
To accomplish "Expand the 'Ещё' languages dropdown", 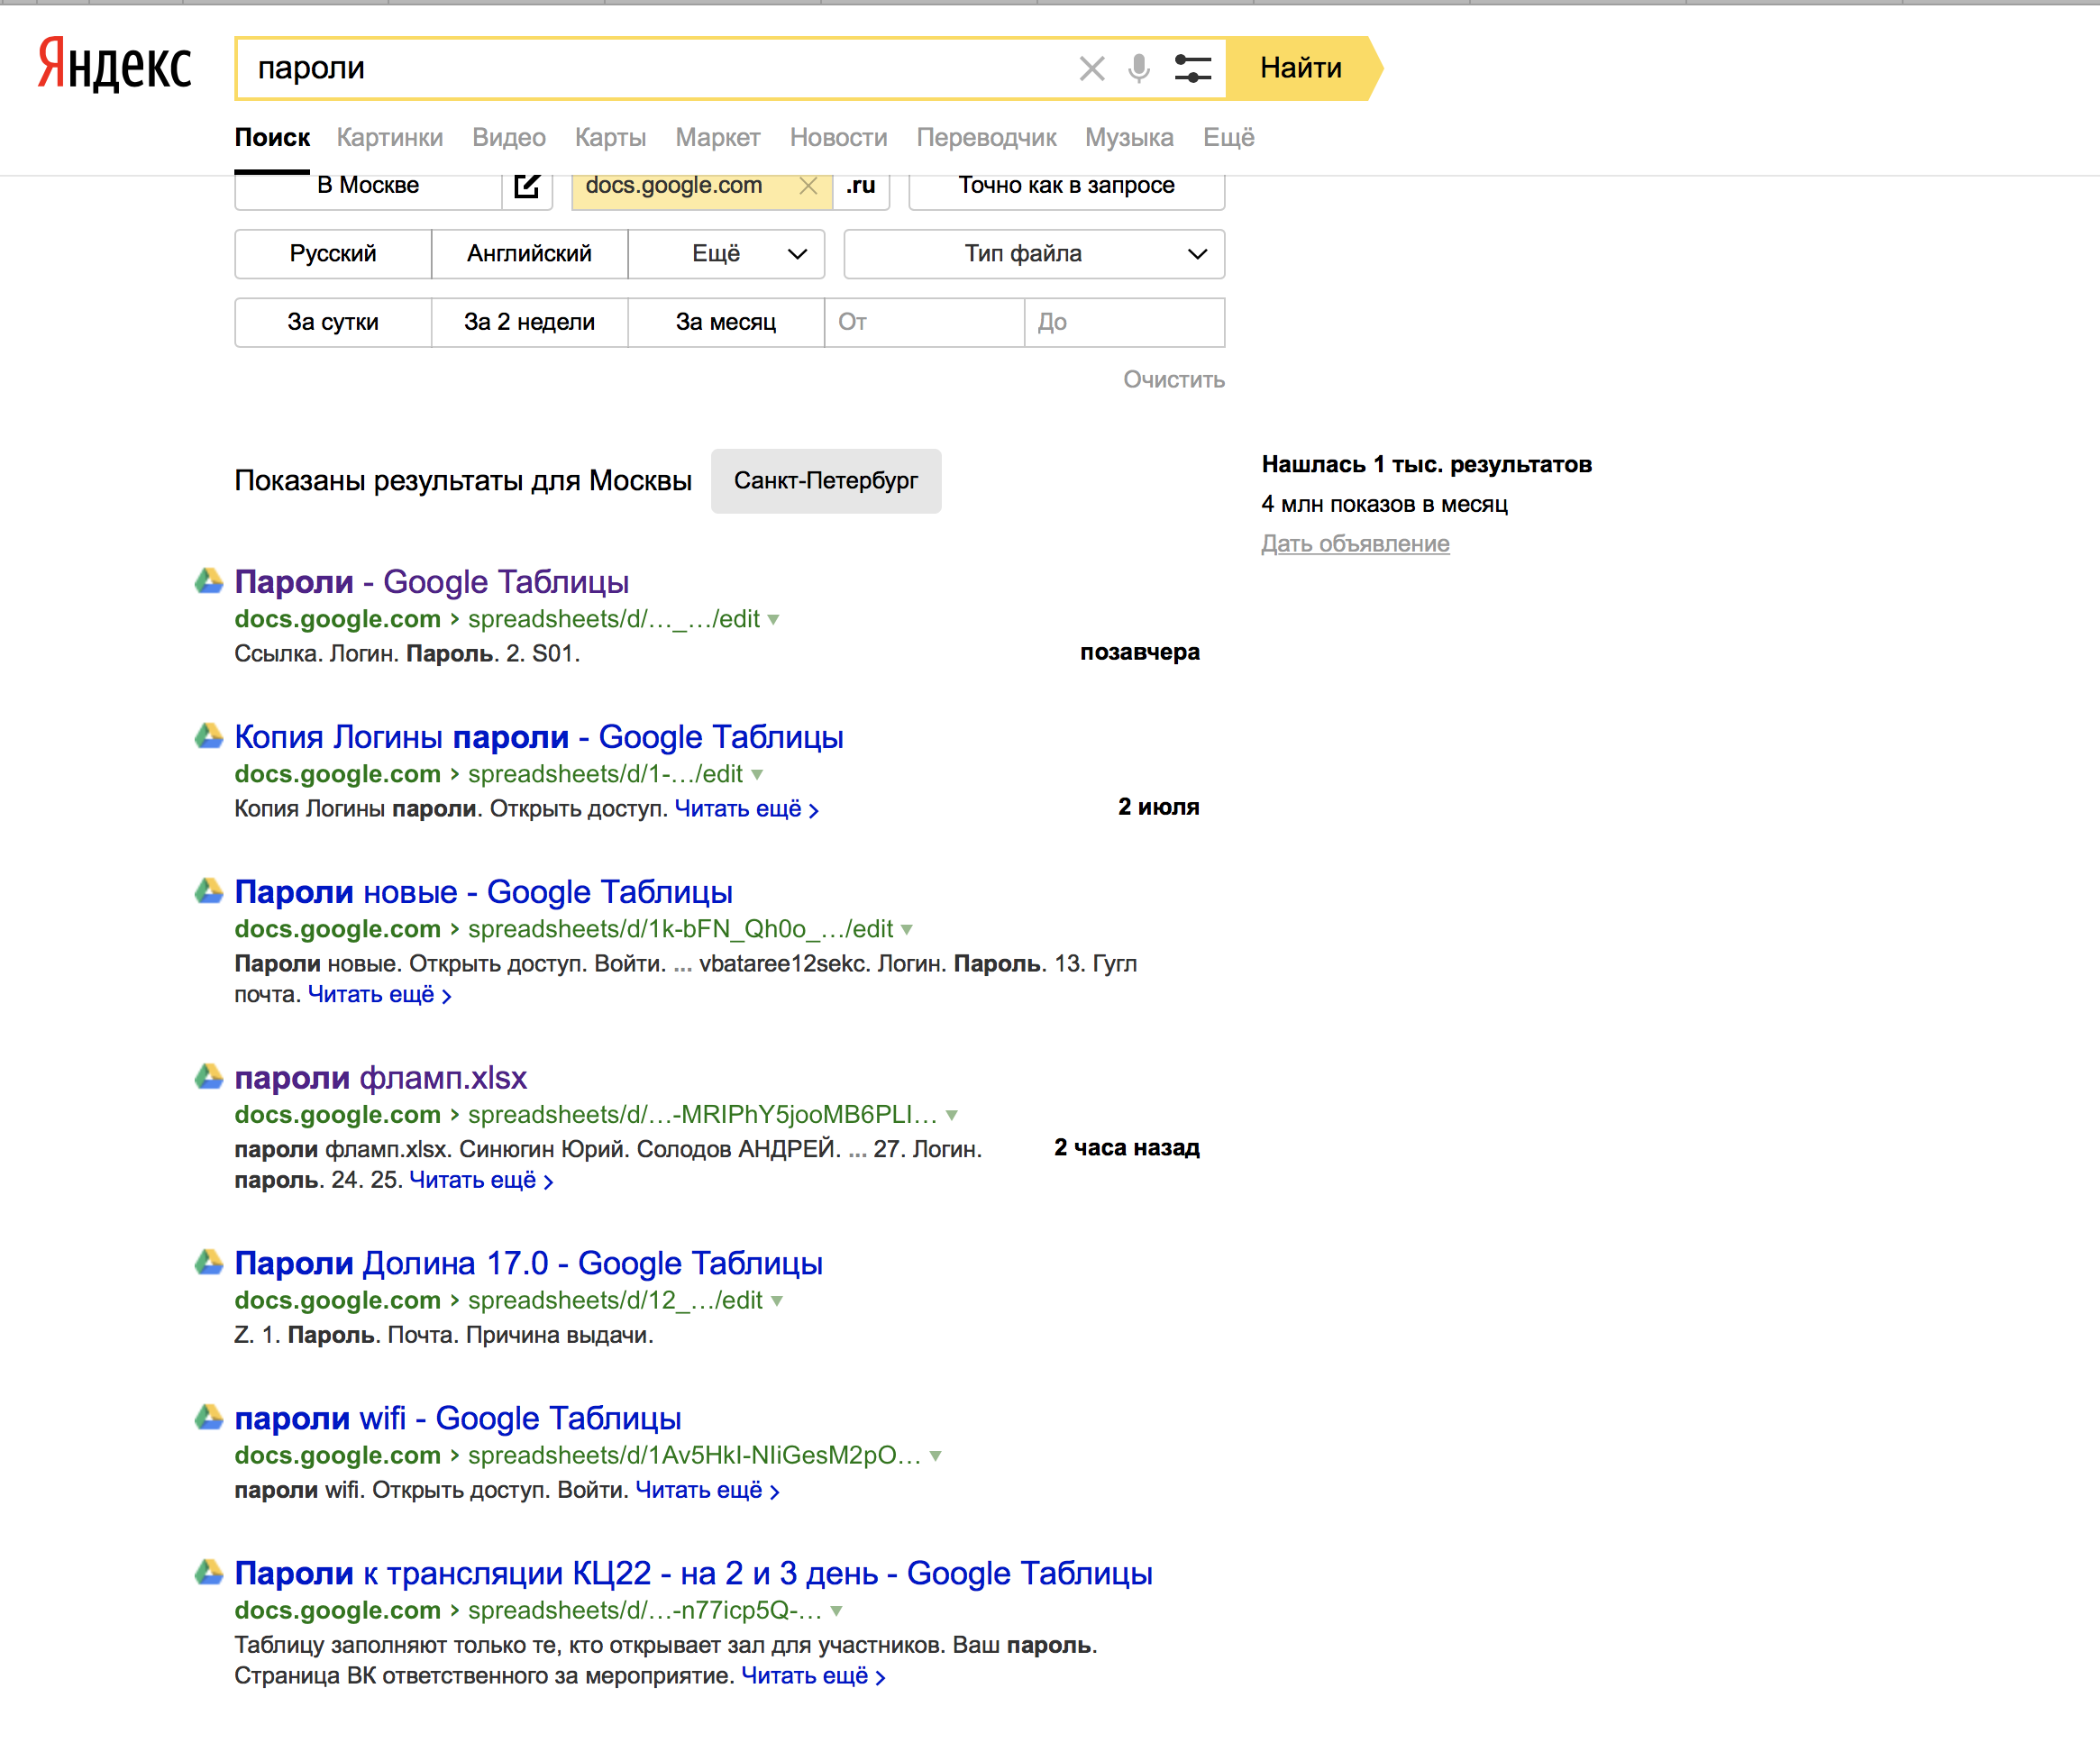I will [x=726, y=254].
